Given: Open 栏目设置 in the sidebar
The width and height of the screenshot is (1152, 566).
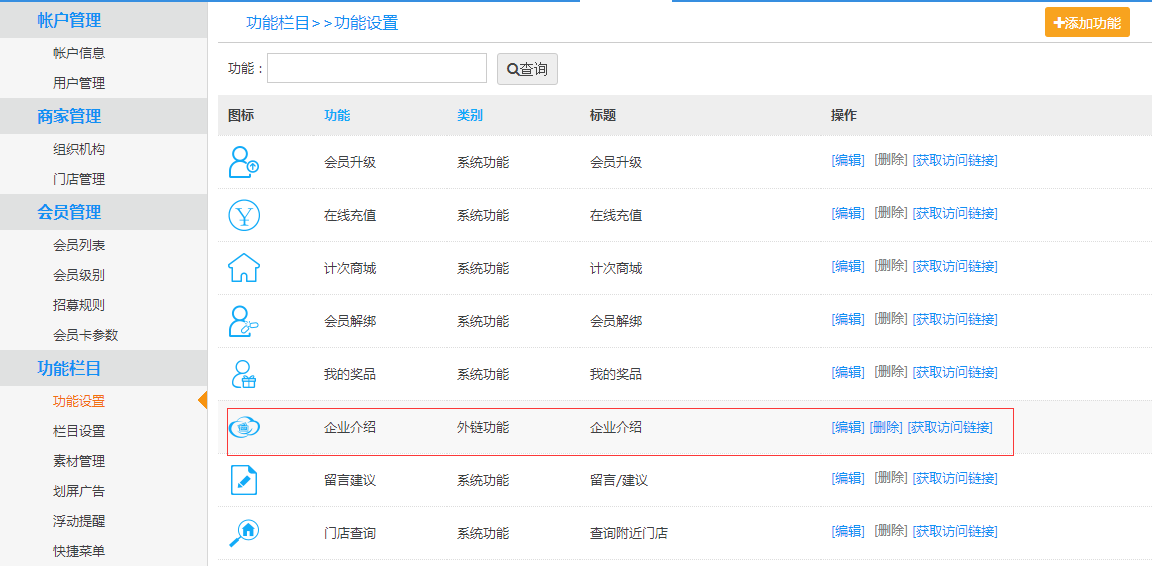Looking at the screenshot, I should tap(79, 431).
